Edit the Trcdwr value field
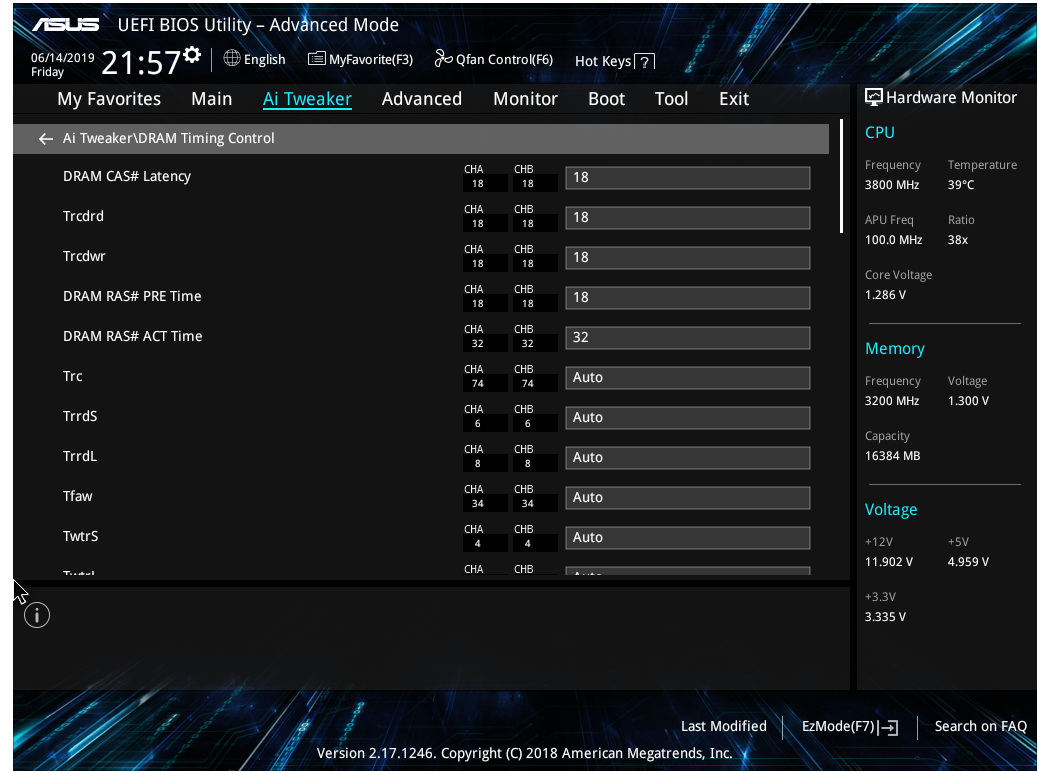The image size is (1039, 773). tap(687, 258)
